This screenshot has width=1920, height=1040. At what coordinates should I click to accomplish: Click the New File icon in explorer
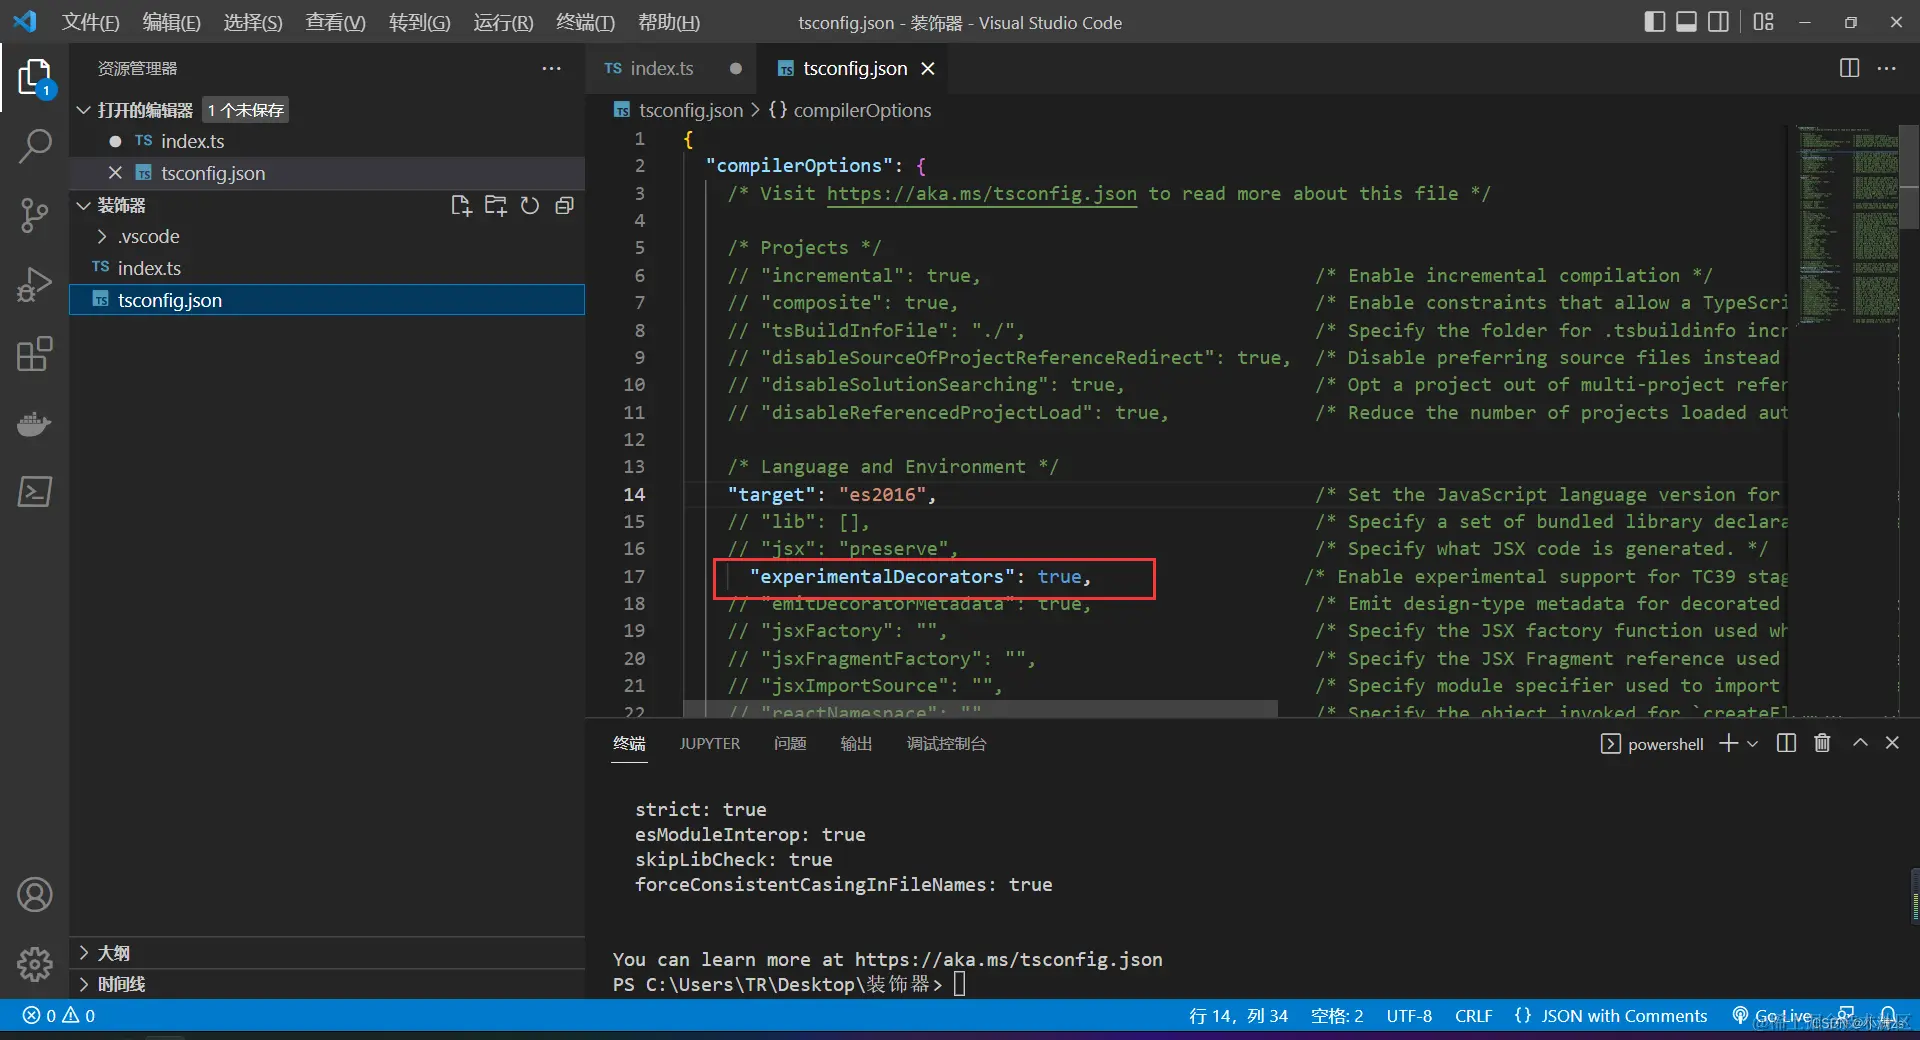pyautogui.click(x=461, y=205)
